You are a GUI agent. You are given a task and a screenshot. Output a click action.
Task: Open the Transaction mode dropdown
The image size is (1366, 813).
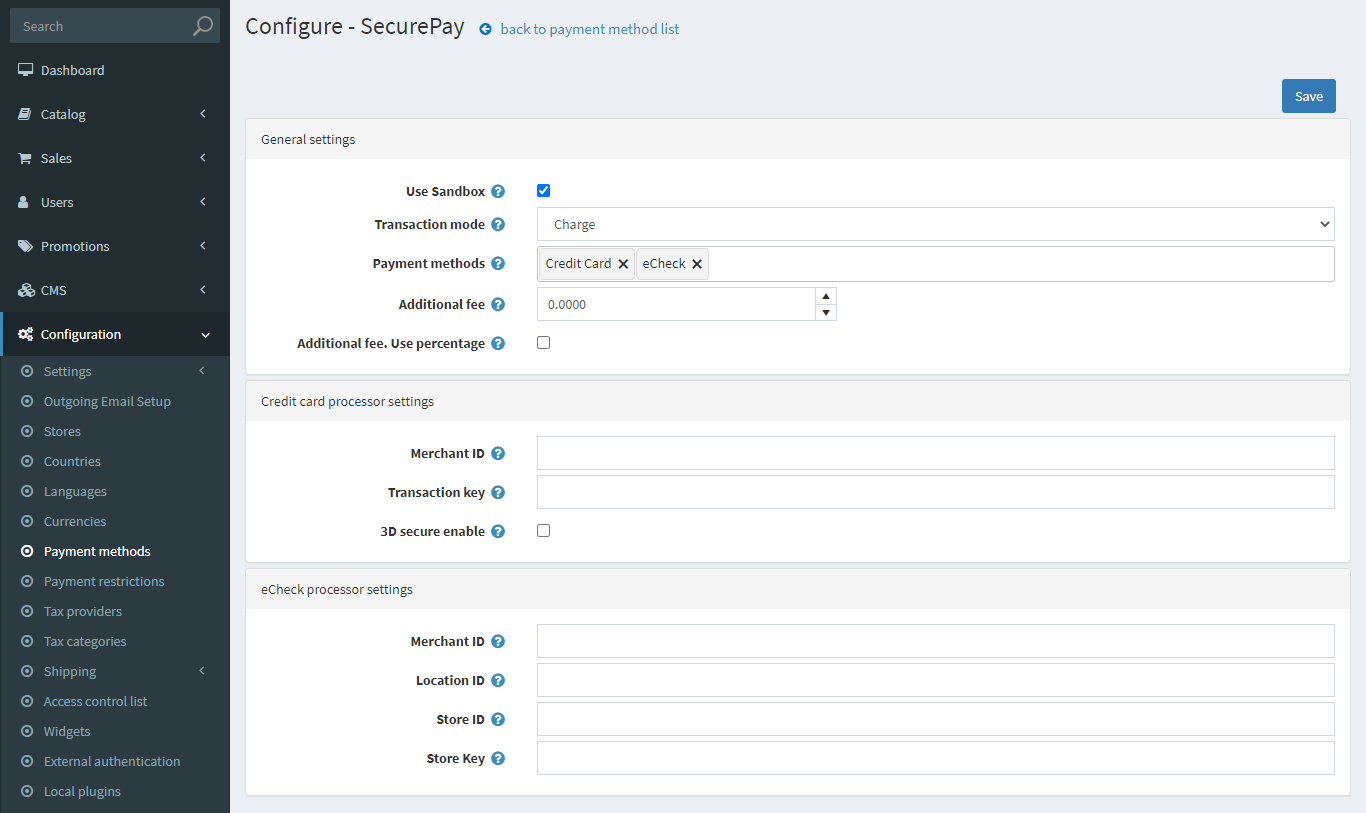point(936,224)
